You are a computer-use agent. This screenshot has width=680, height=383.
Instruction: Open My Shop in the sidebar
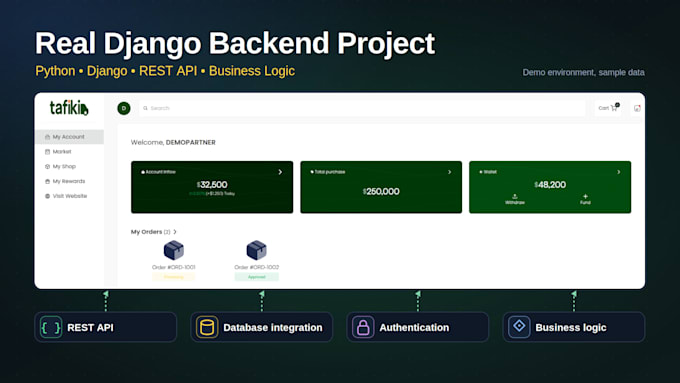coord(69,166)
